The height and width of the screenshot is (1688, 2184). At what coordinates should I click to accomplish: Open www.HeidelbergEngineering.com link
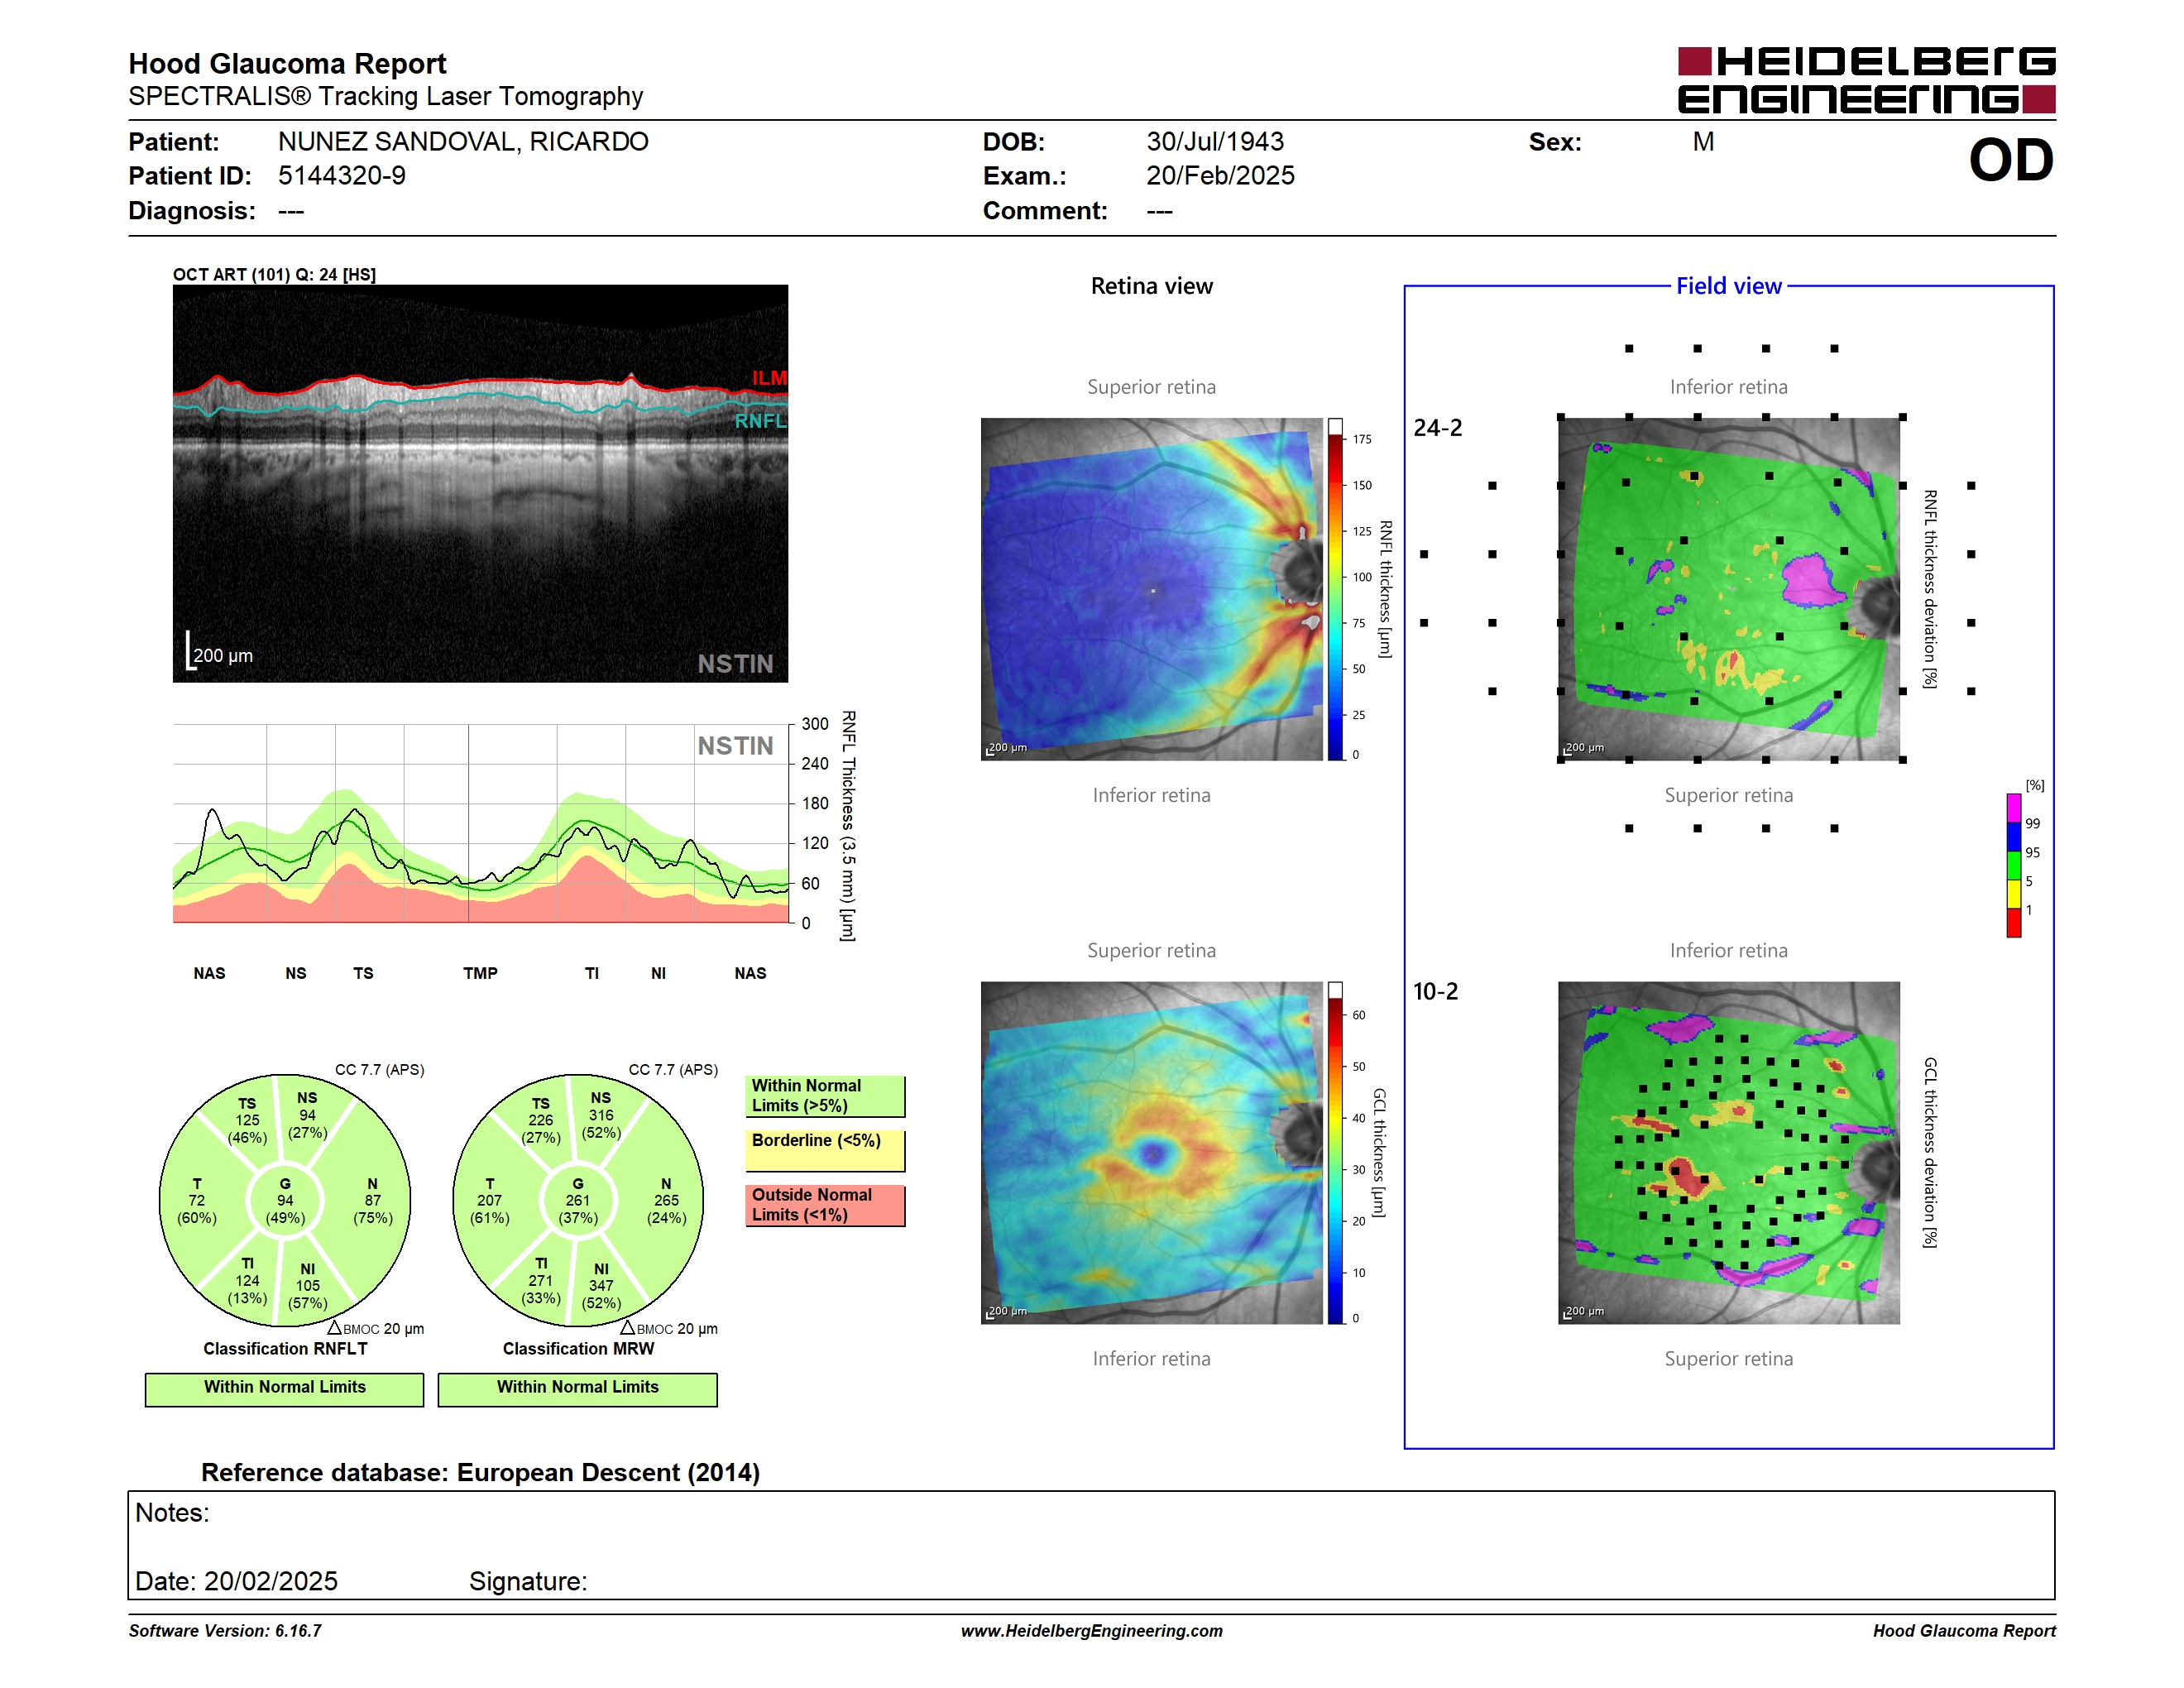click(x=1092, y=1631)
